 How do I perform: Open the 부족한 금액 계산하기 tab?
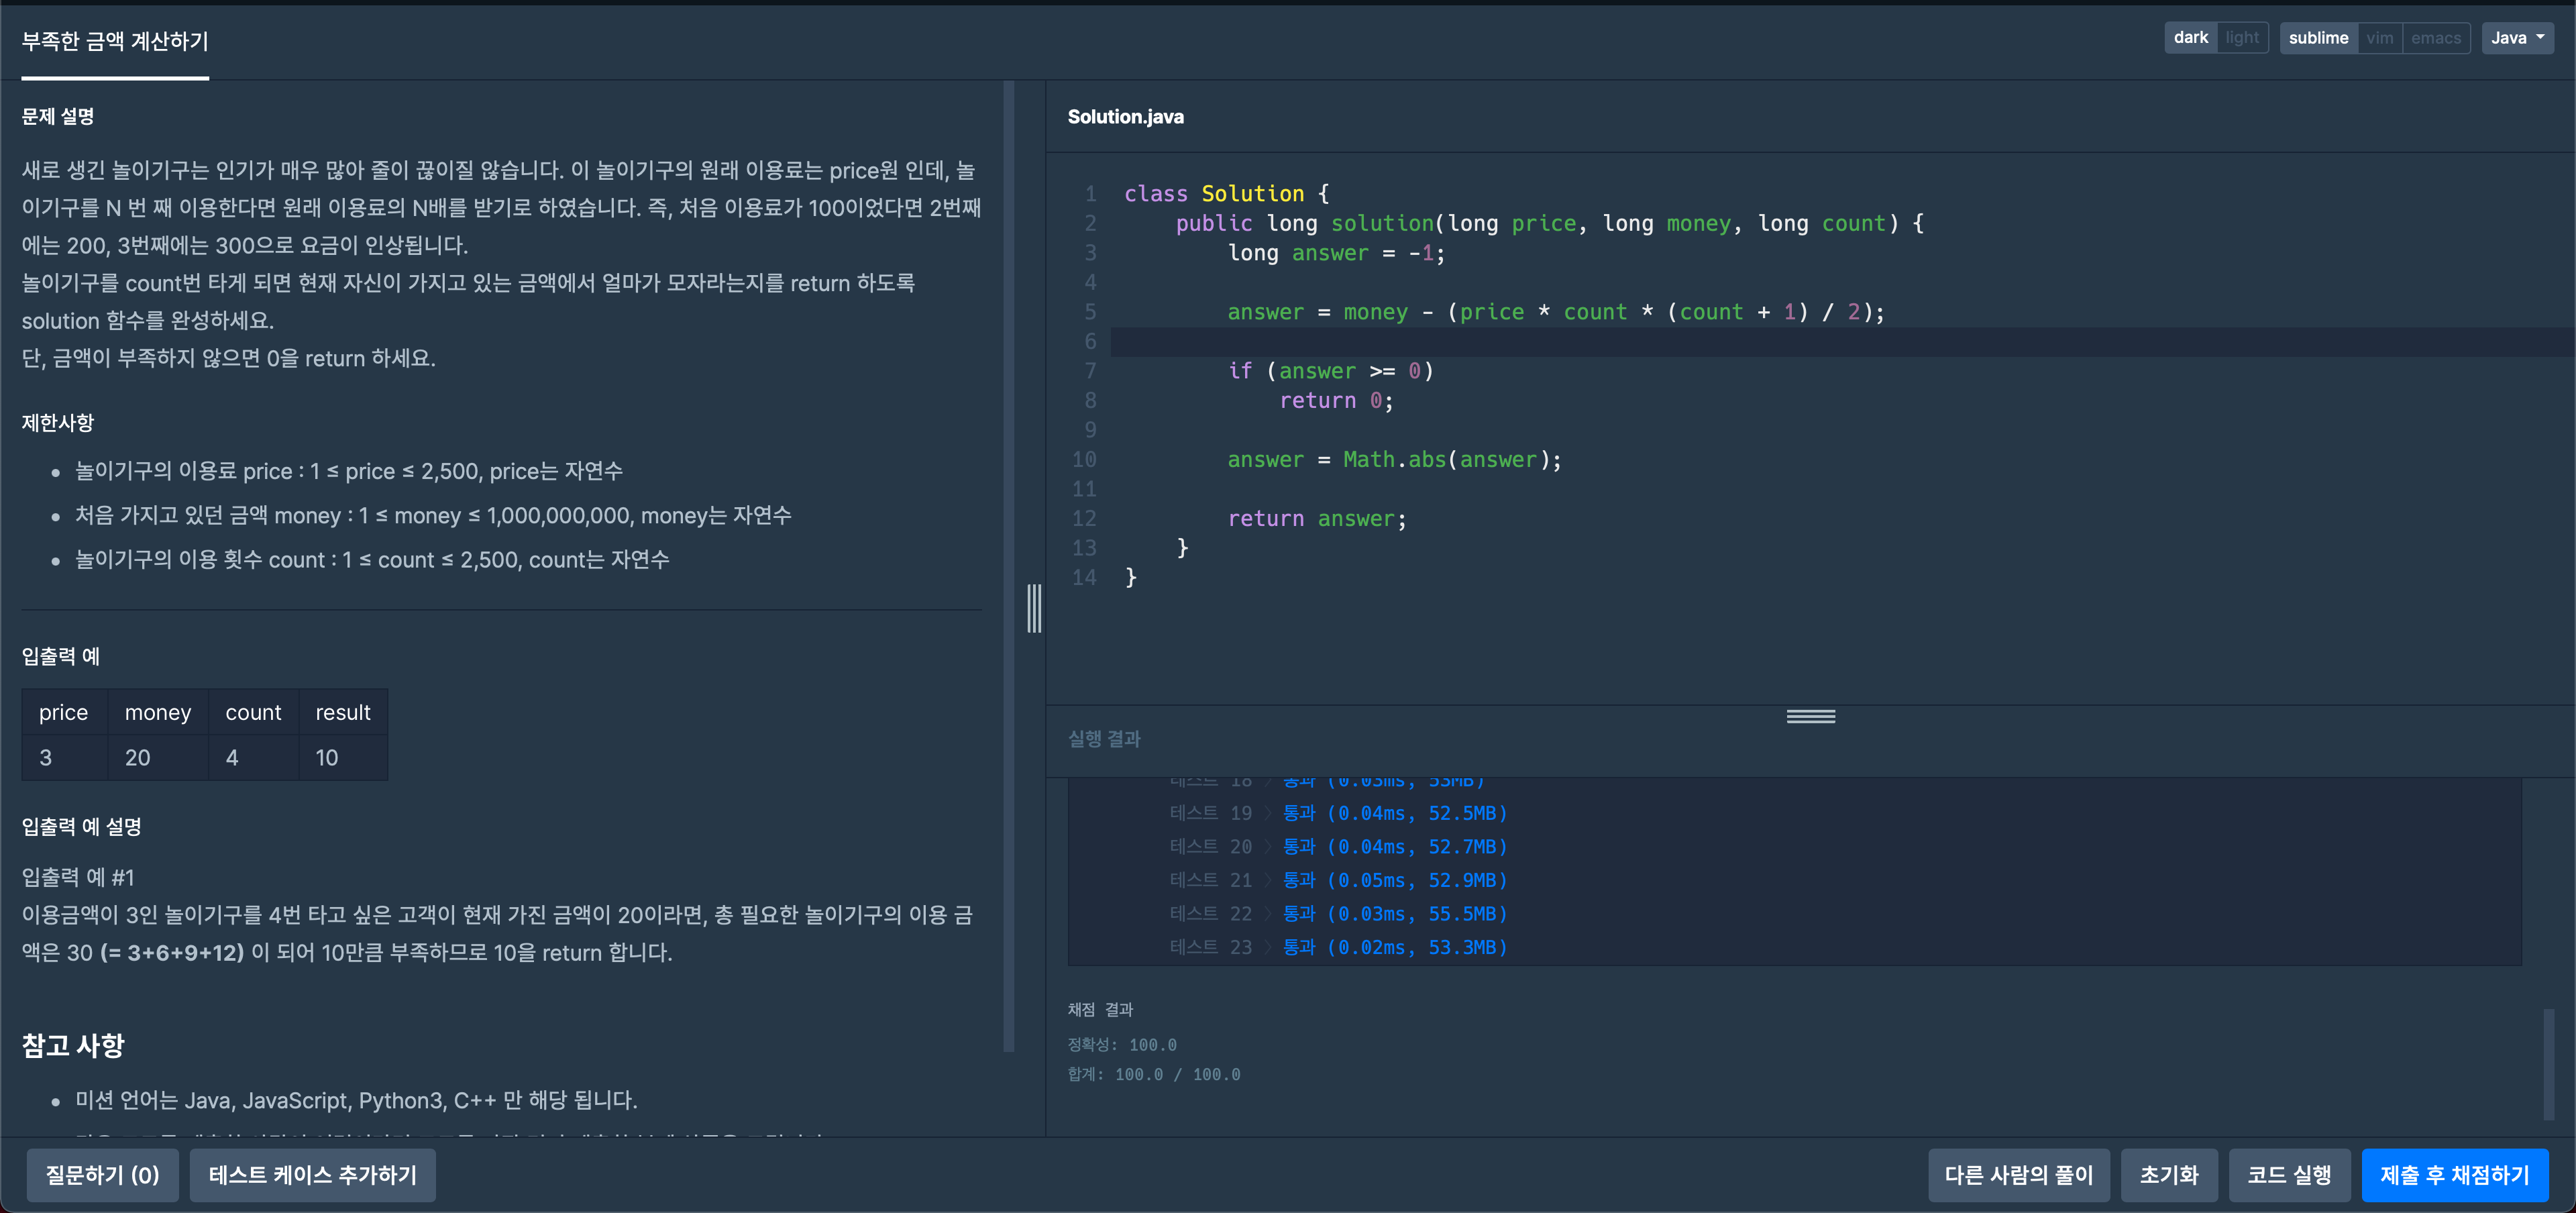[115, 42]
